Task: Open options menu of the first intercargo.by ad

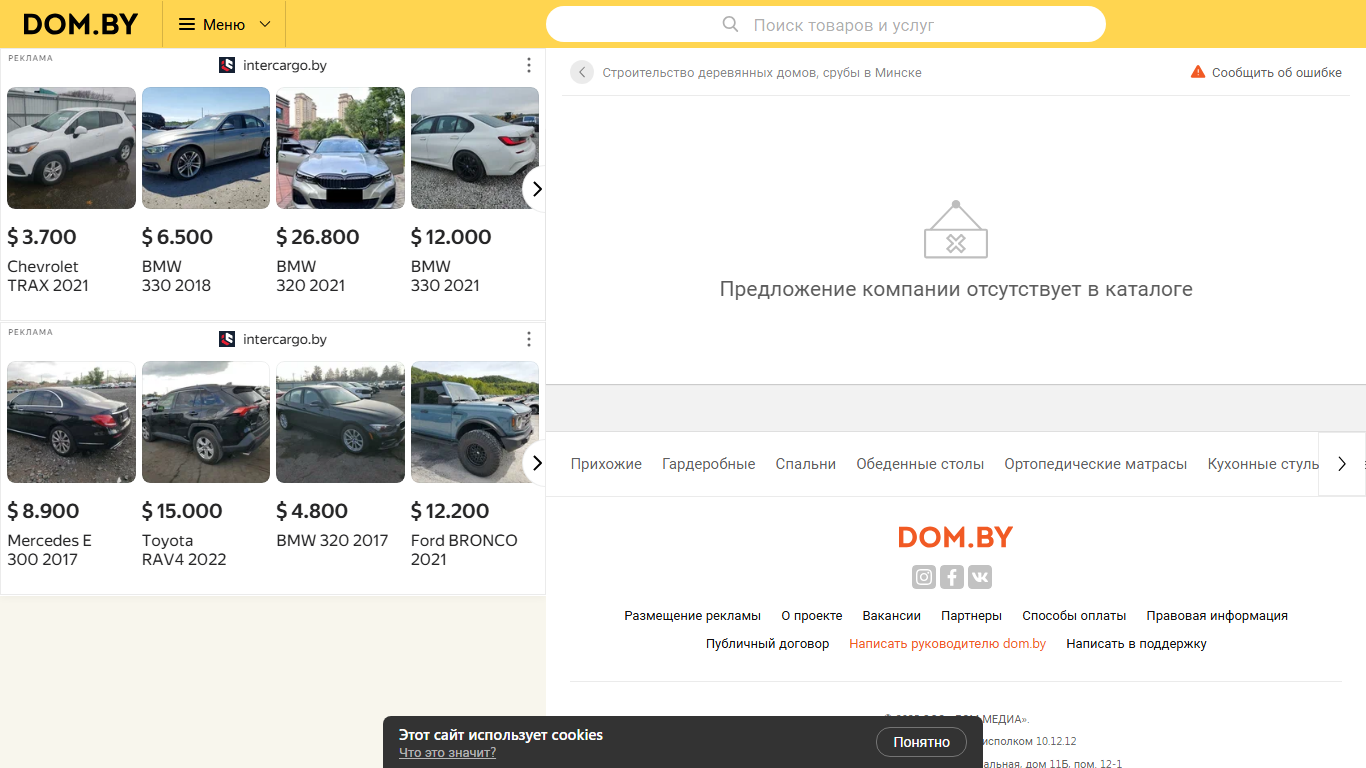Action: click(529, 65)
